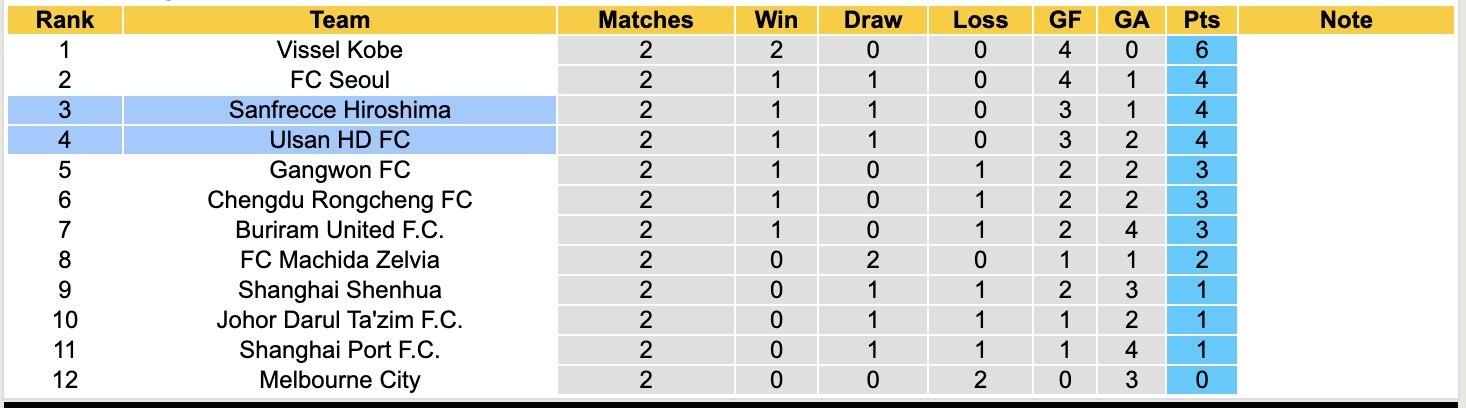Click the Rank column header
Screen dimensions: 1466x408
pyautogui.click(x=65, y=20)
